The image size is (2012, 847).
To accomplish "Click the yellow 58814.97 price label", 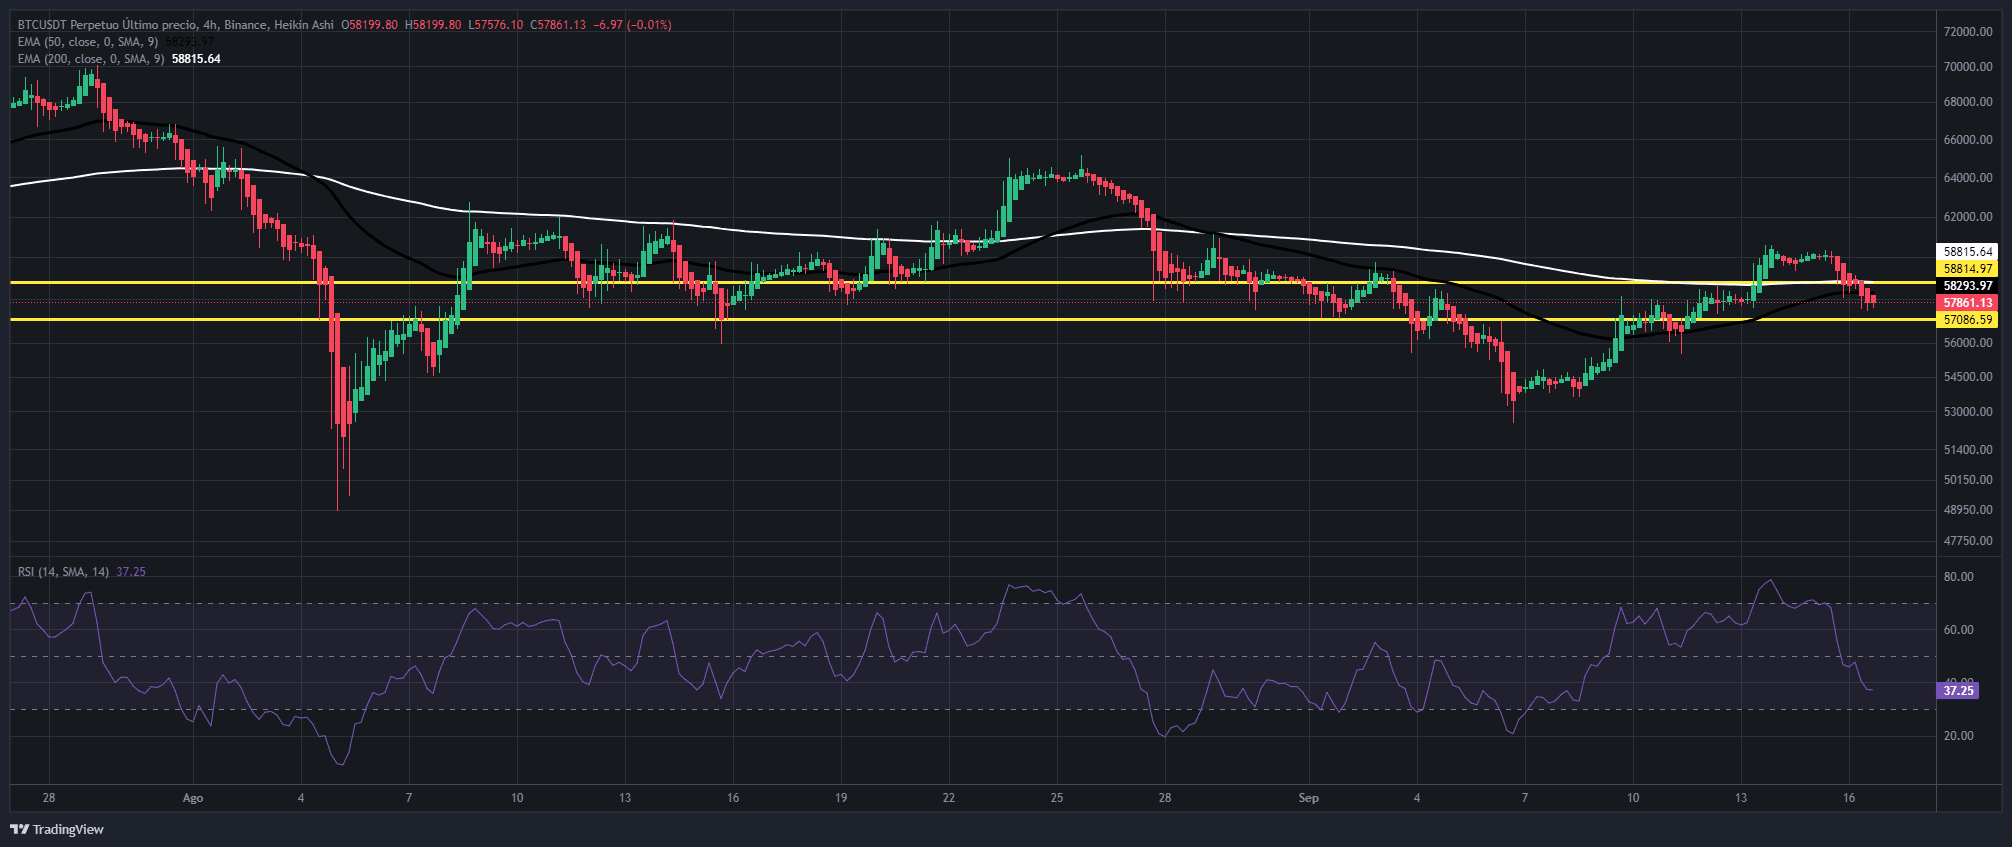I will [x=1967, y=269].
